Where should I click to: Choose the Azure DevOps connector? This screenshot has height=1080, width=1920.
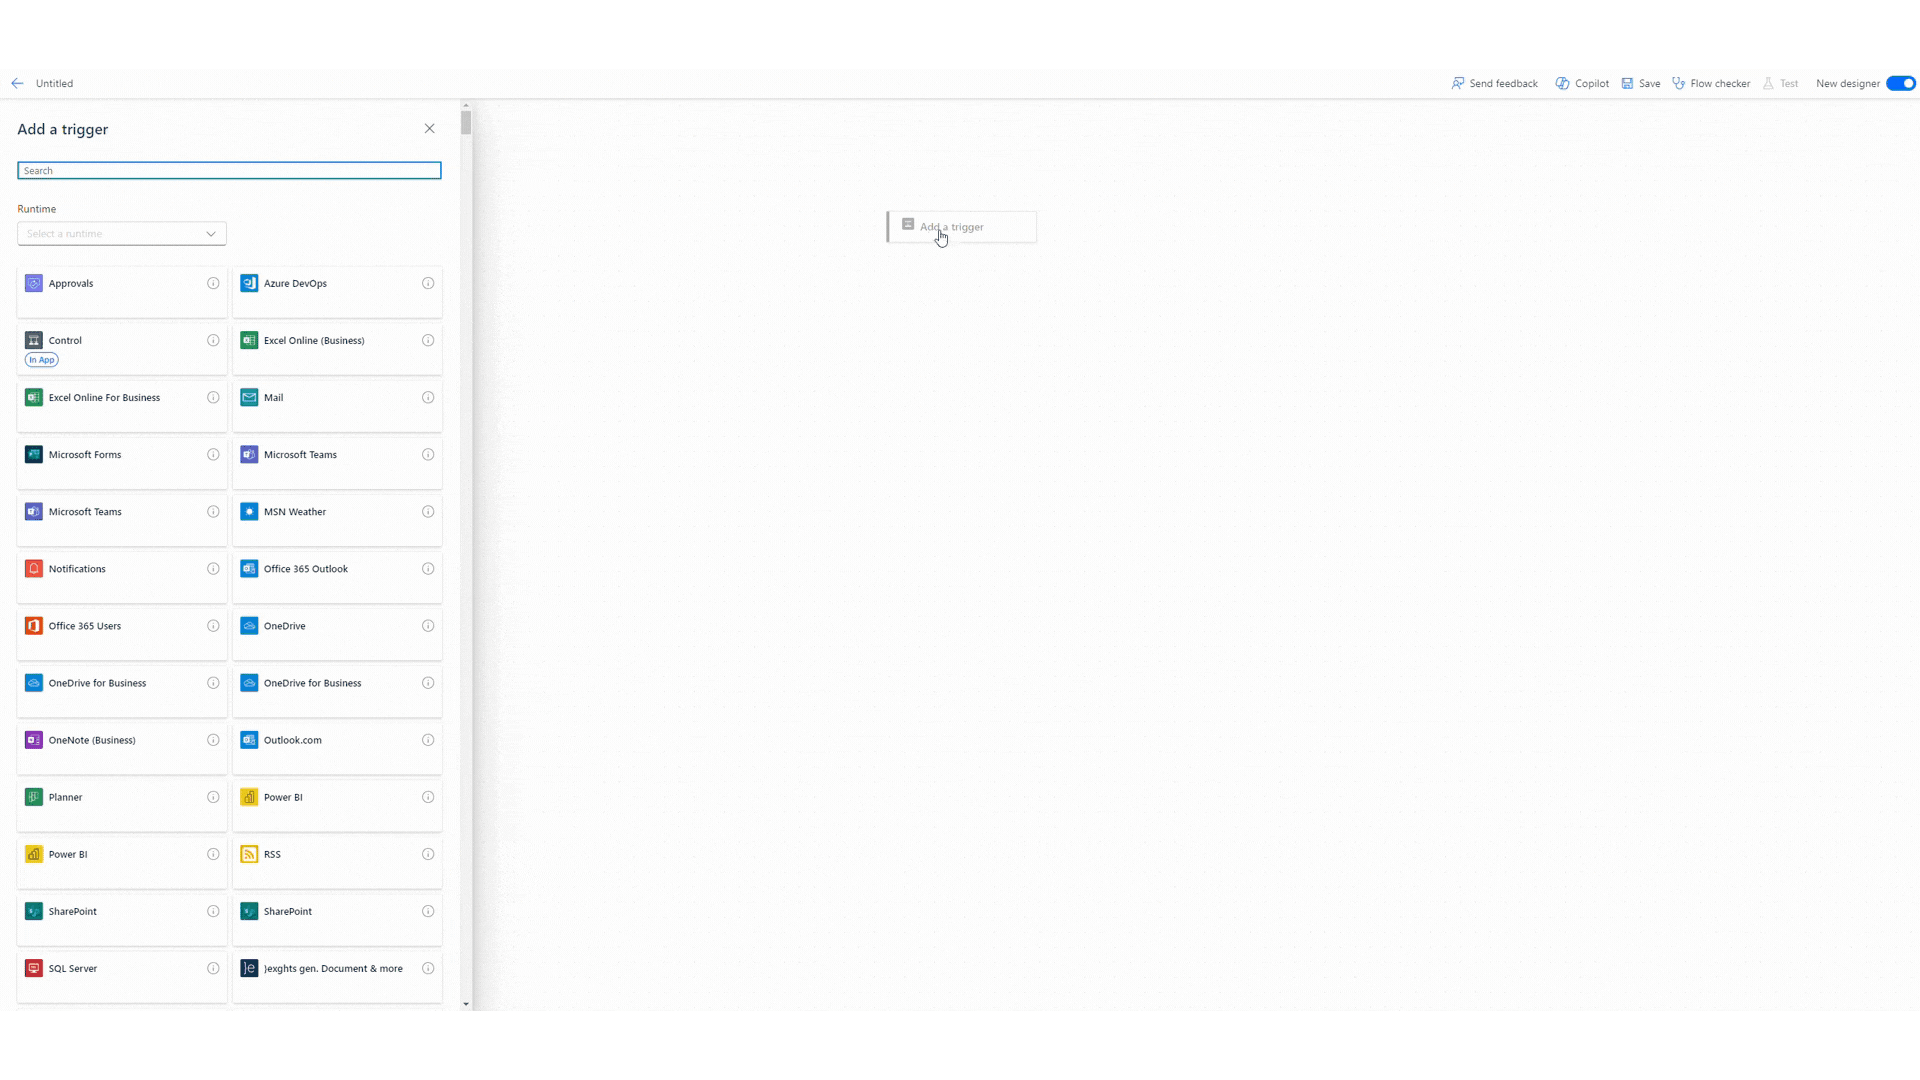(x=337, y=292)
